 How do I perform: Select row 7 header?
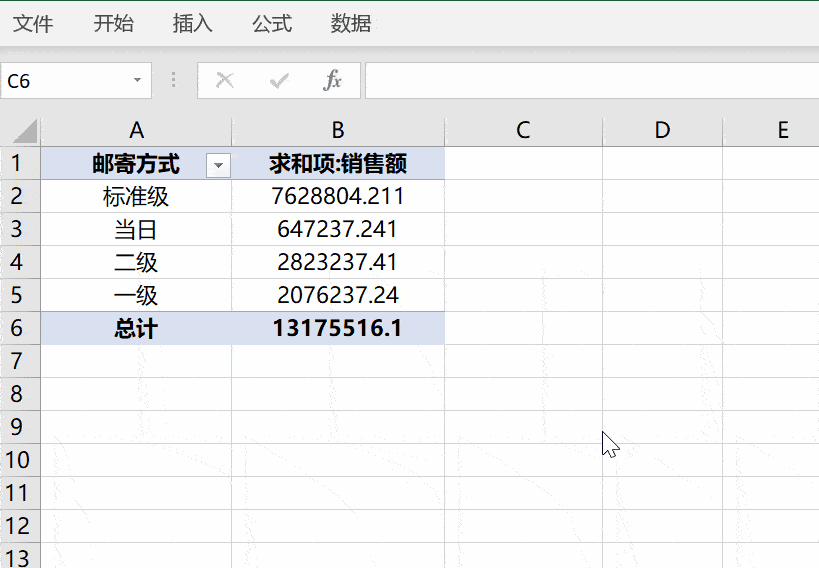click(20, 361)
